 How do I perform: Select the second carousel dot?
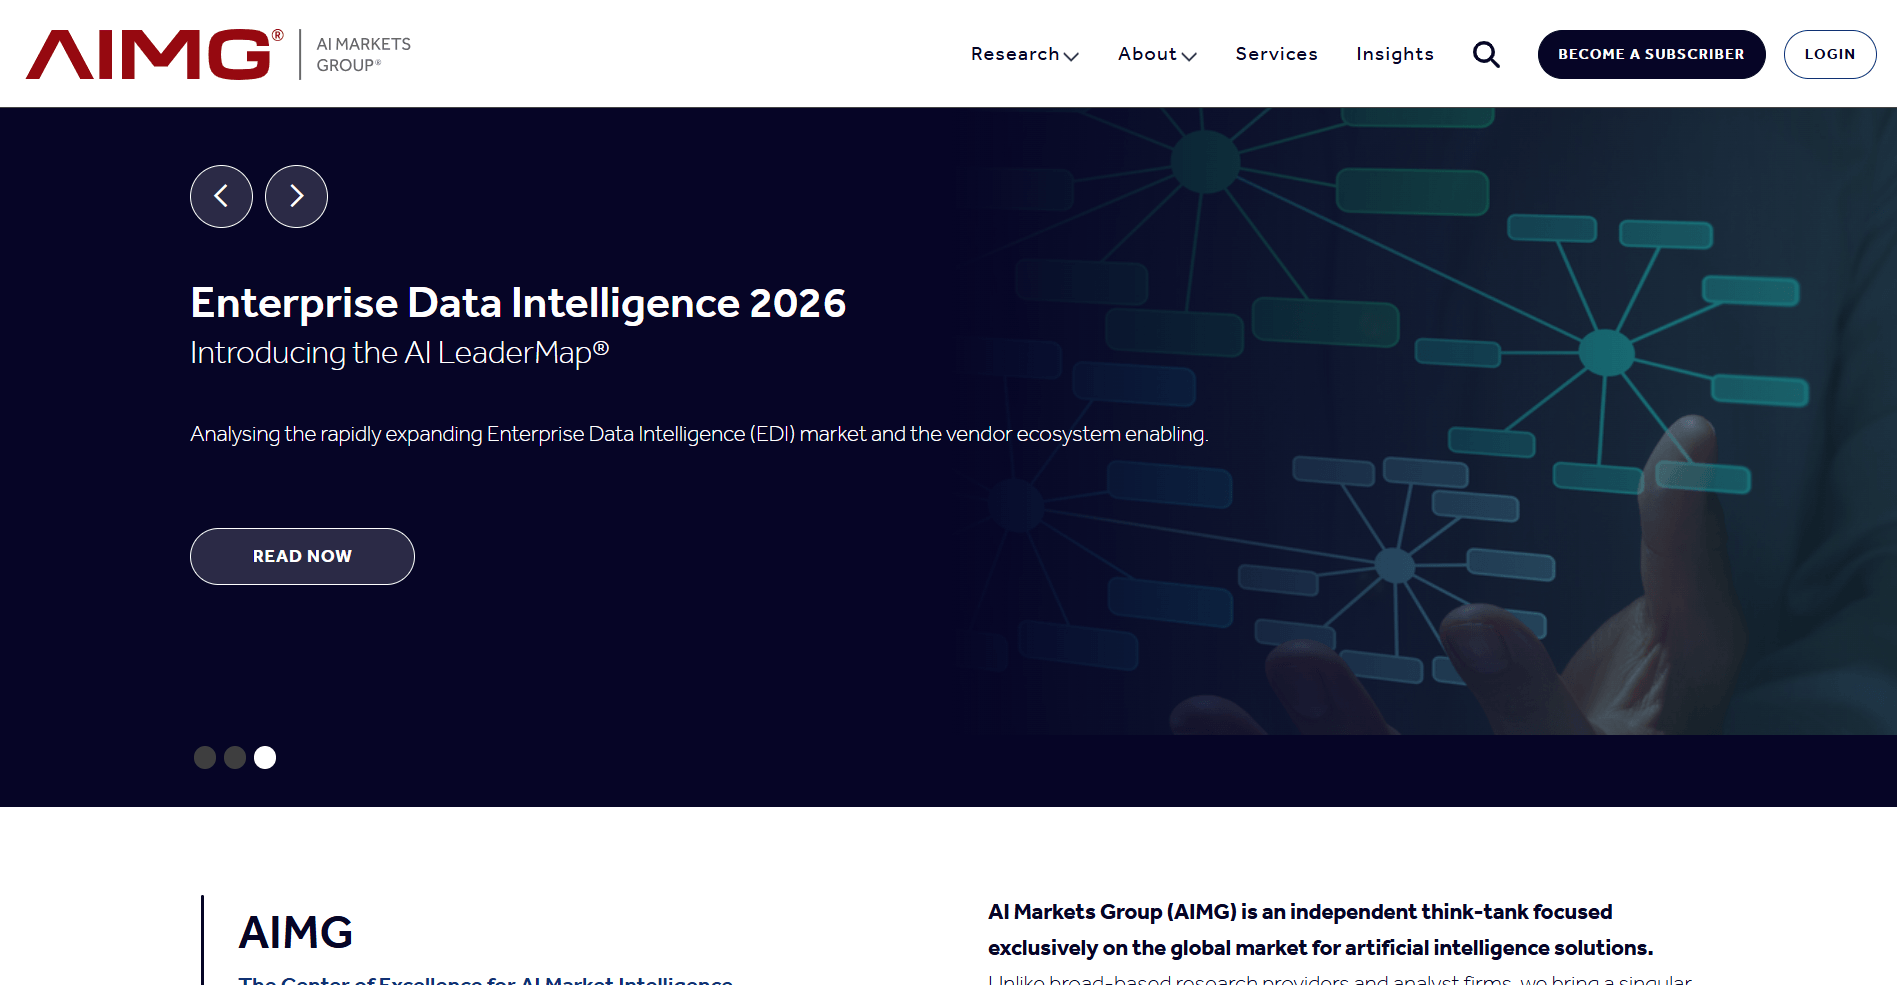coord(235,757)
